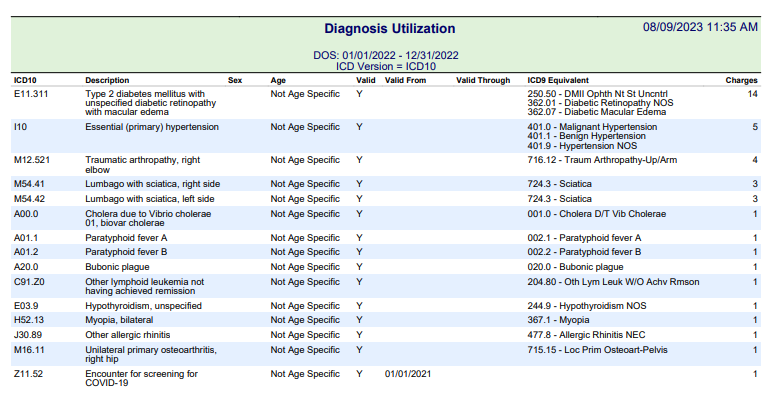Click the Valid Through column header
775x395 pixels.
483,80
